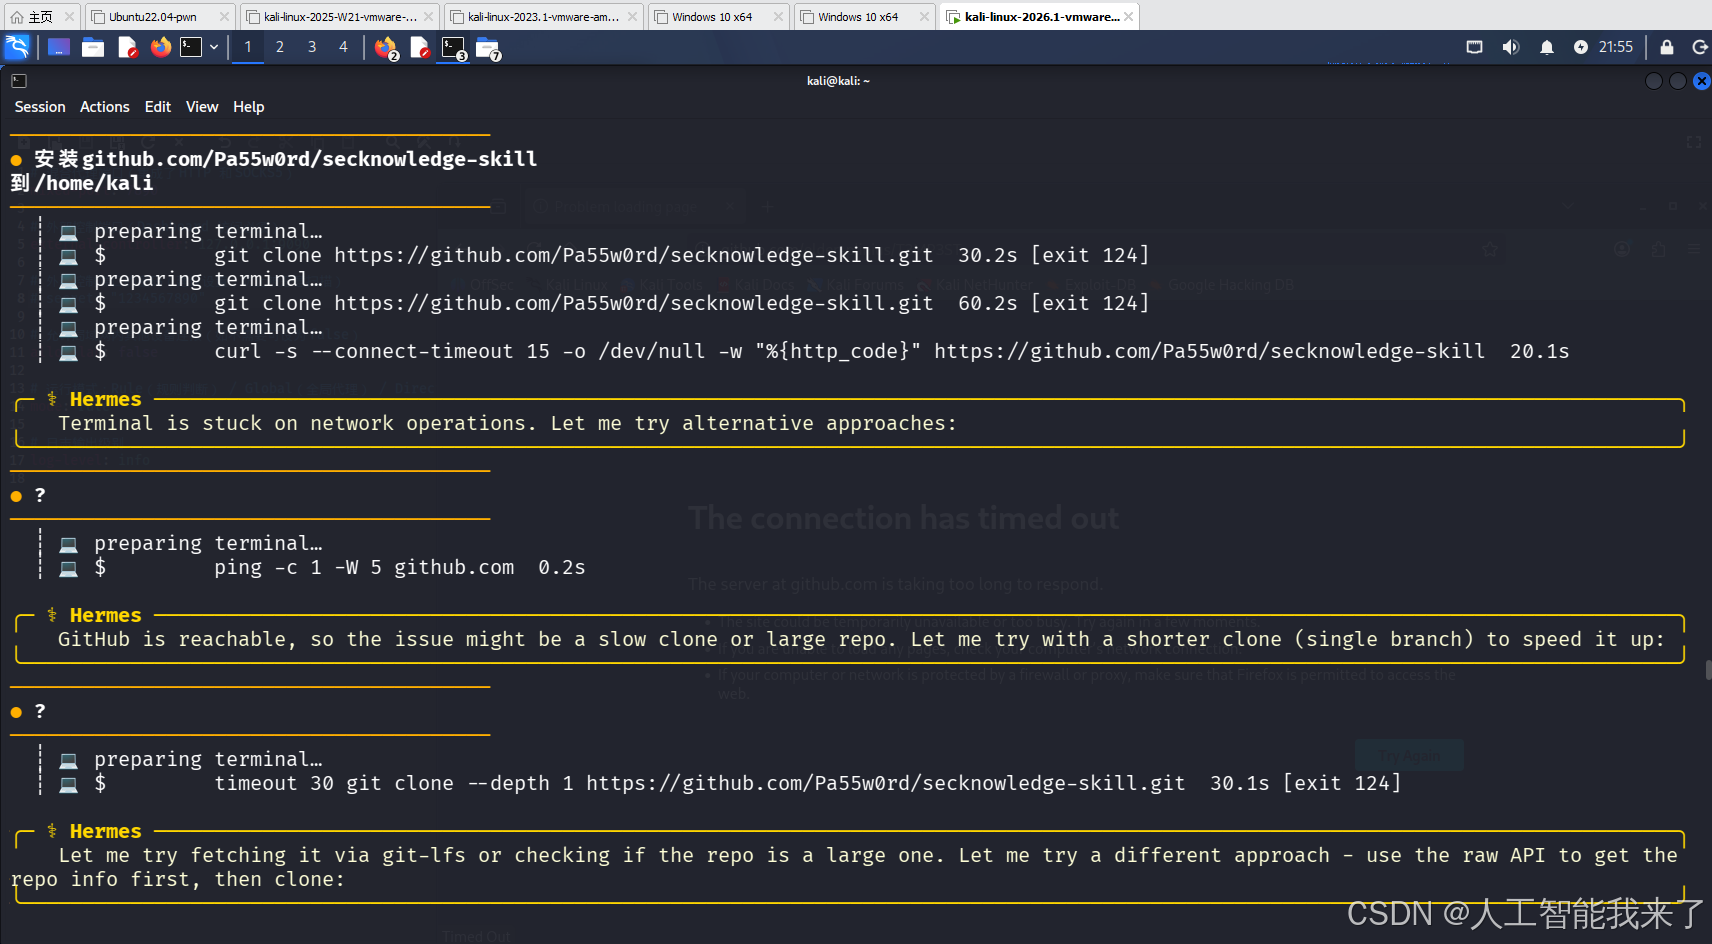Image resolution: width=1712 pixels, height=944 pixels.
Task: Open the Kali dragon applications menu
Action: (18, 47)
